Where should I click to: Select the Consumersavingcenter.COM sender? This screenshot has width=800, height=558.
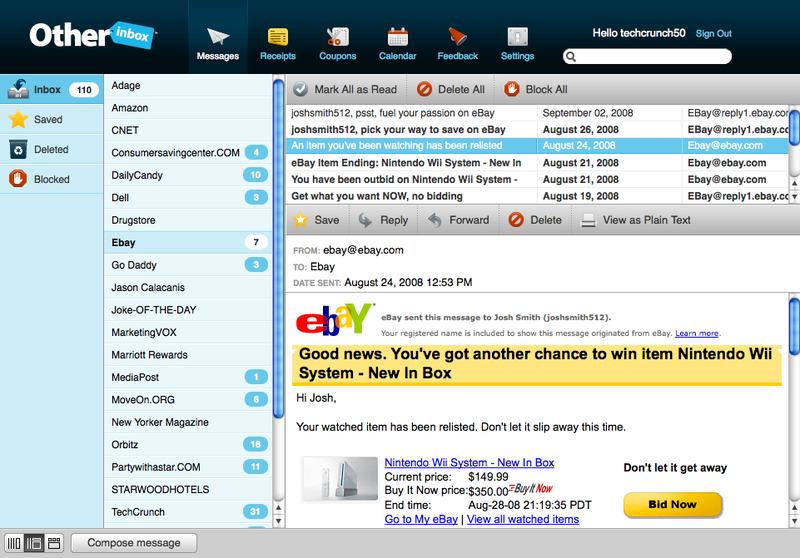point(188,153)
